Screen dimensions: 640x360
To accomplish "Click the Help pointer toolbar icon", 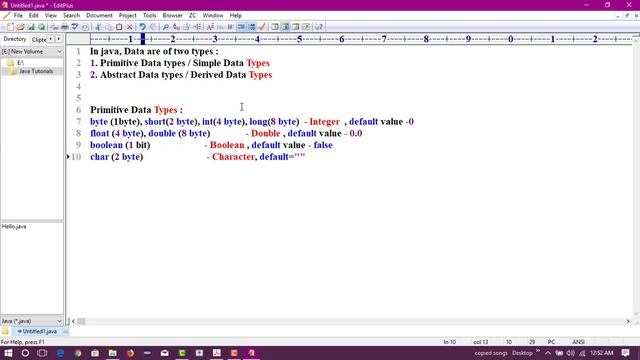I will 318,27.
